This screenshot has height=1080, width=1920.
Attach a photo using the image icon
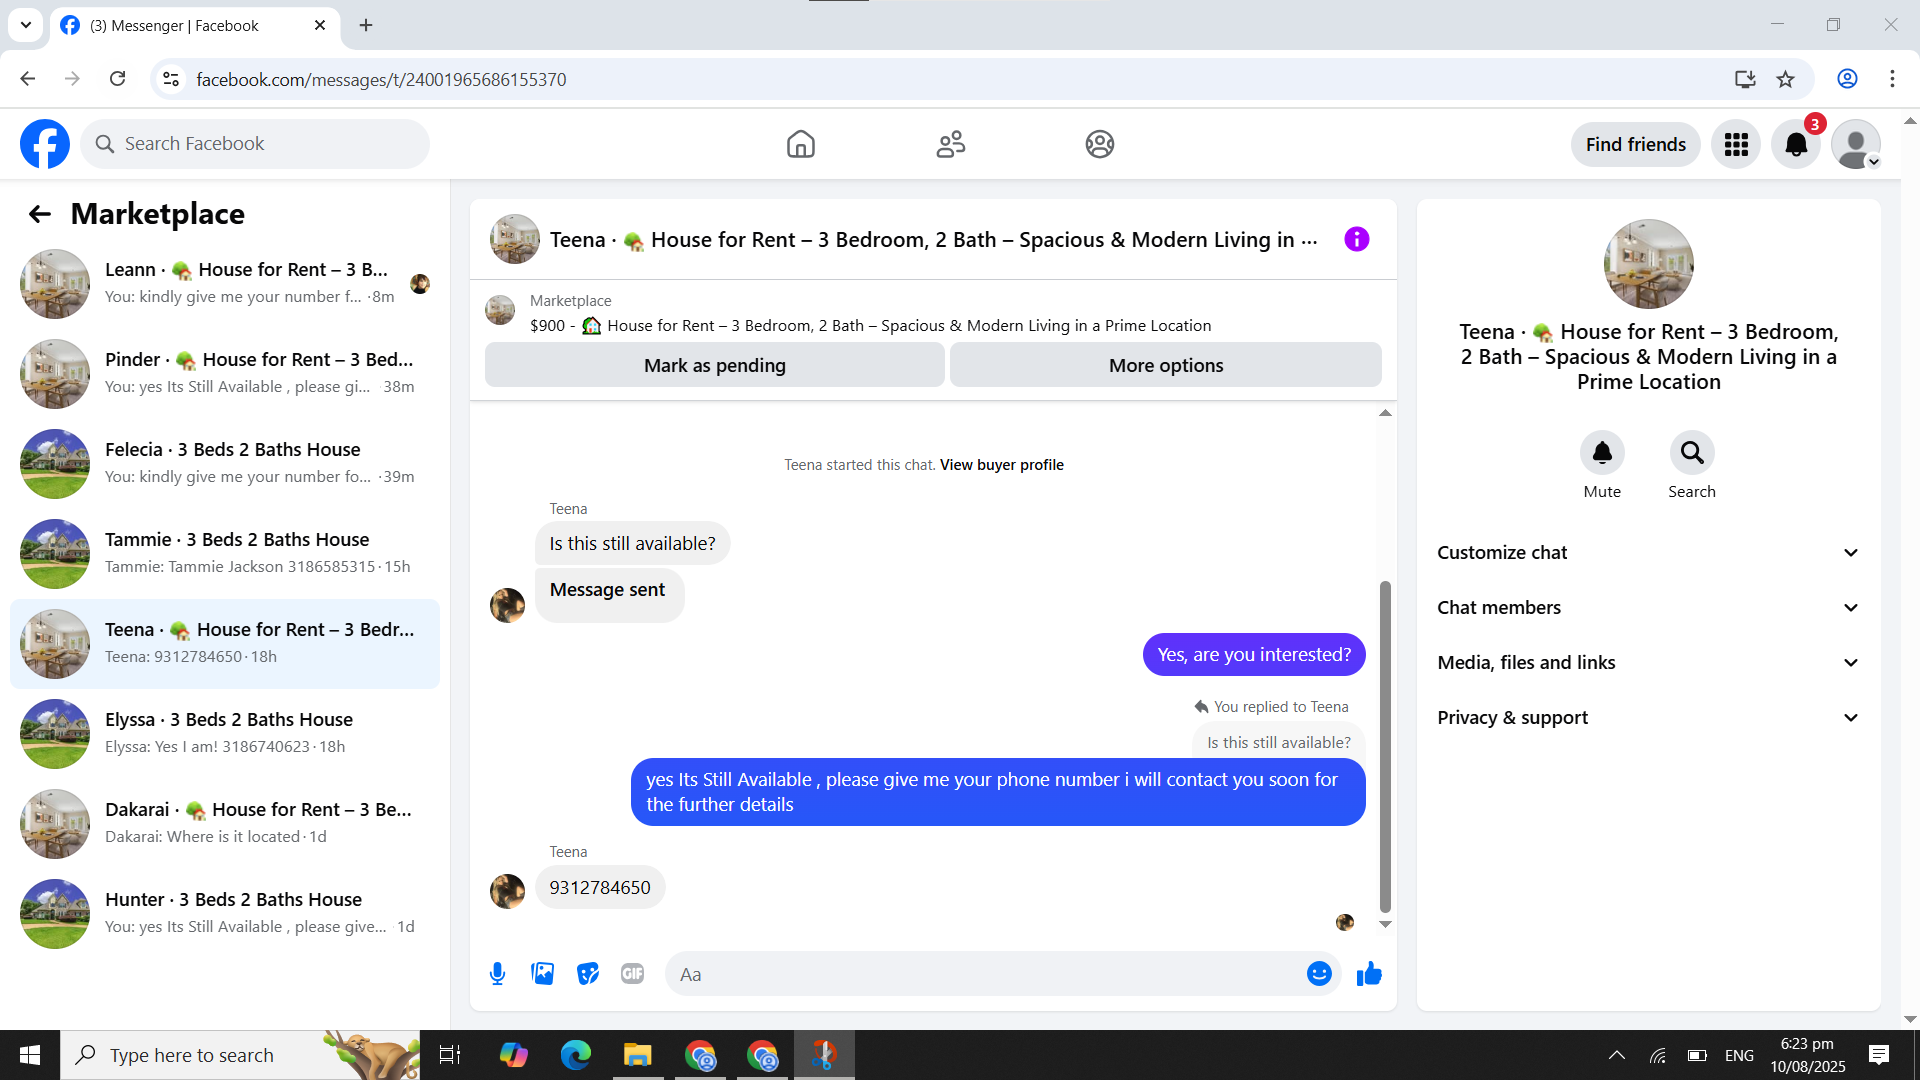point(542,974)
